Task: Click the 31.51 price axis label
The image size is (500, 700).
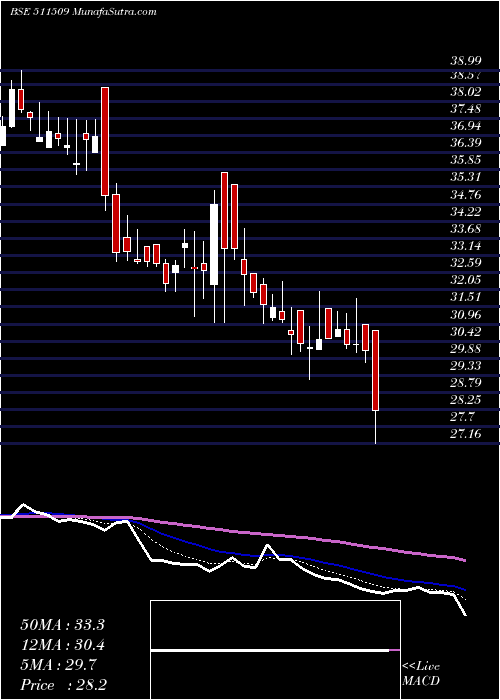Action: [x=466, y=297]
